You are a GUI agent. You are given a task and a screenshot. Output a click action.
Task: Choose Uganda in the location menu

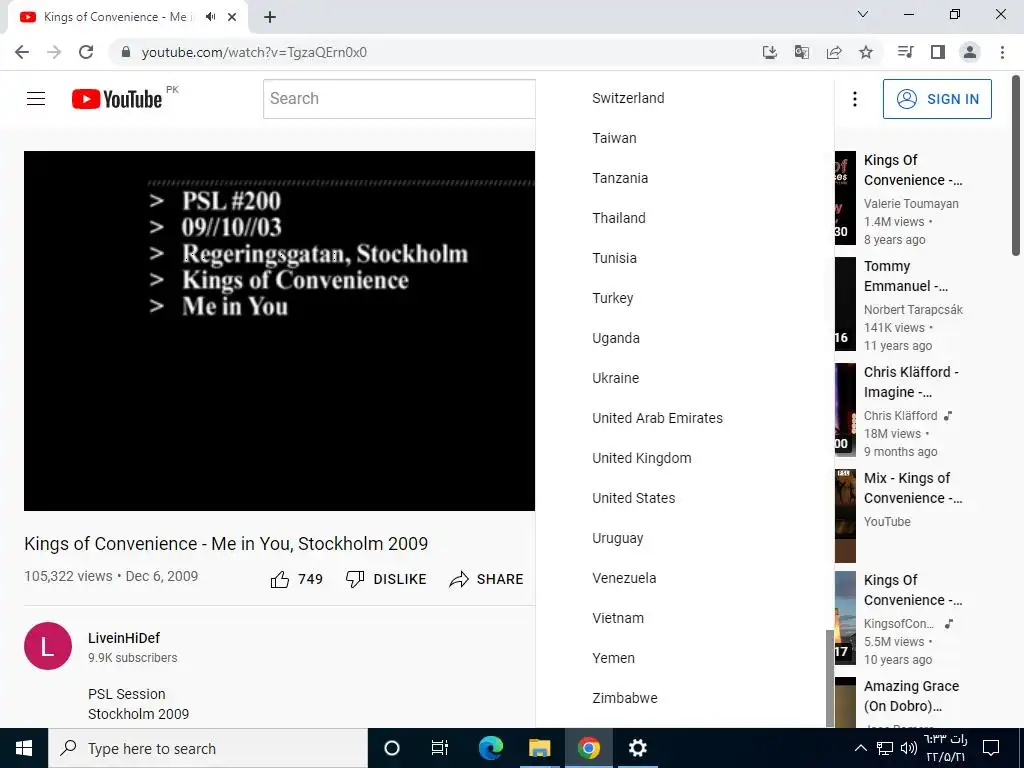616,338
